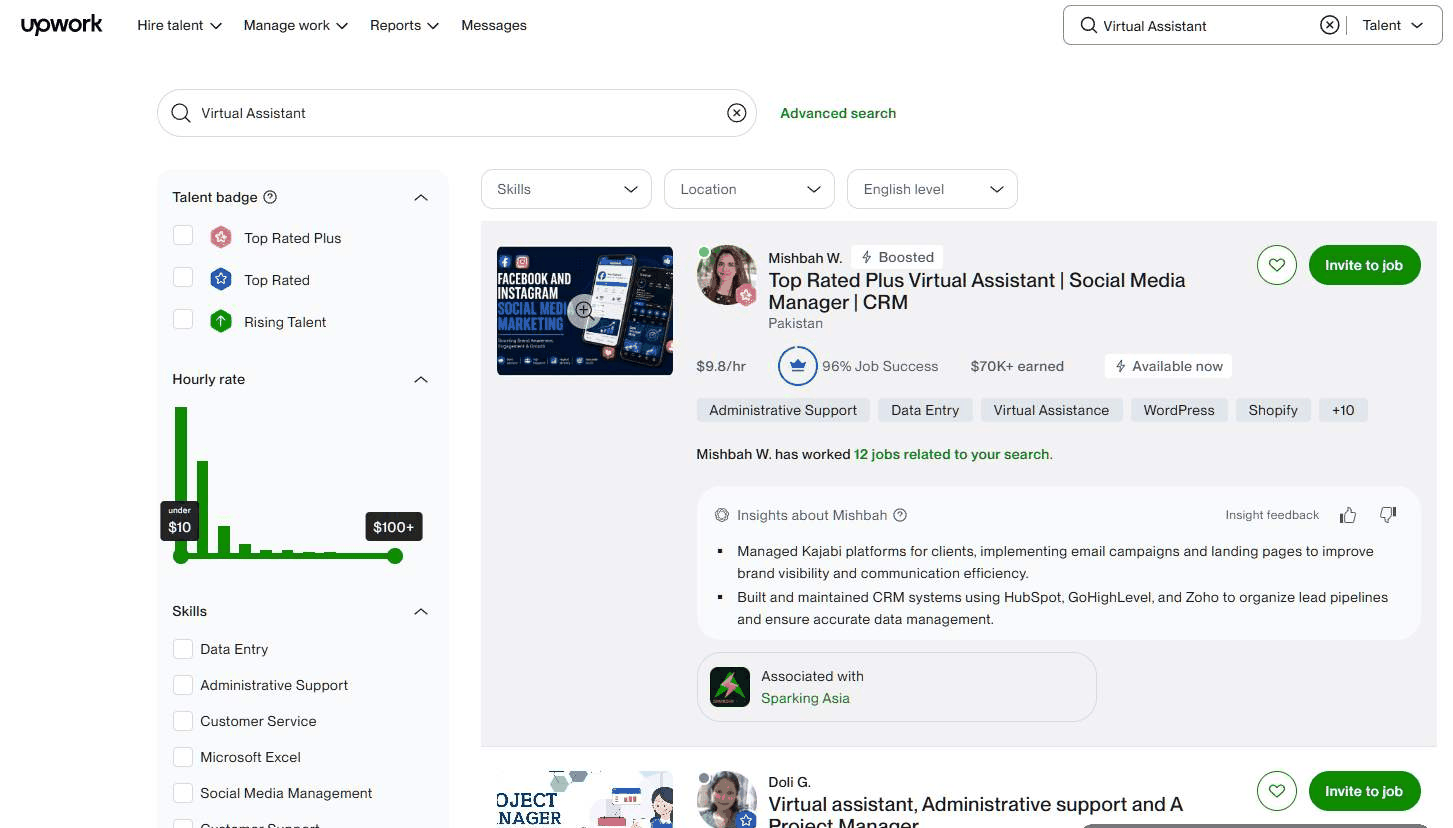The image size is (1453, 828).
Task: Zoom Mishbah's portfolio image with magnifier icon
Action: [x=584, y=311]
